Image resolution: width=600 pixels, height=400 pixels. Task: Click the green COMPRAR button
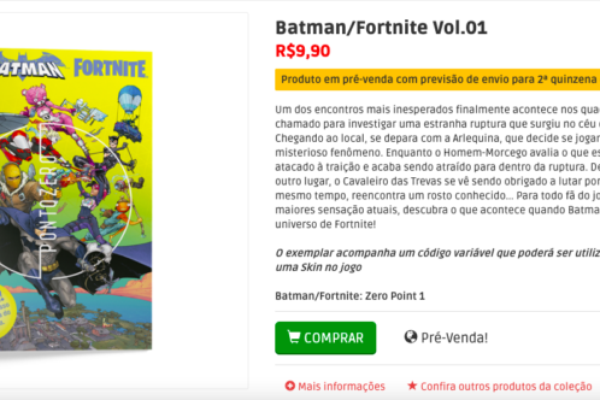325,338
